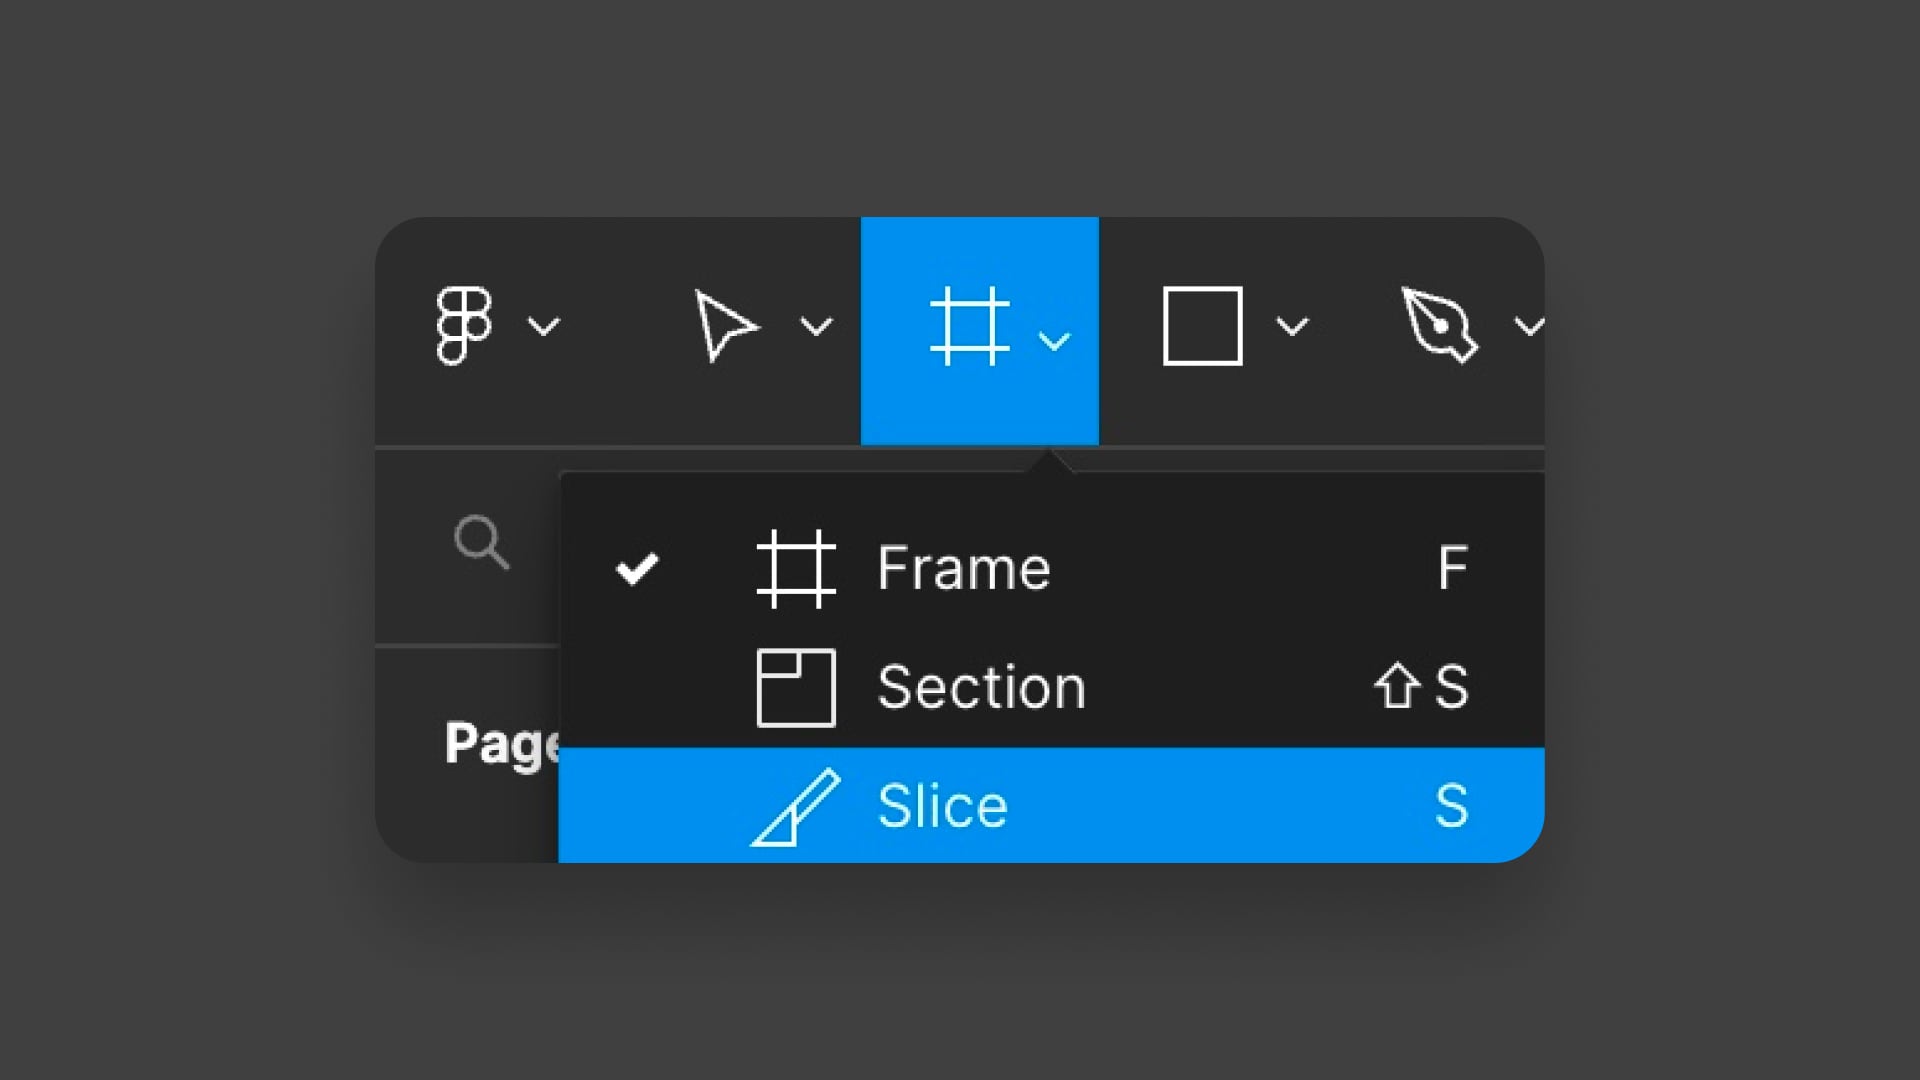Select the Pen tool
The image size is (1920, 1080).
(1440, 325)
